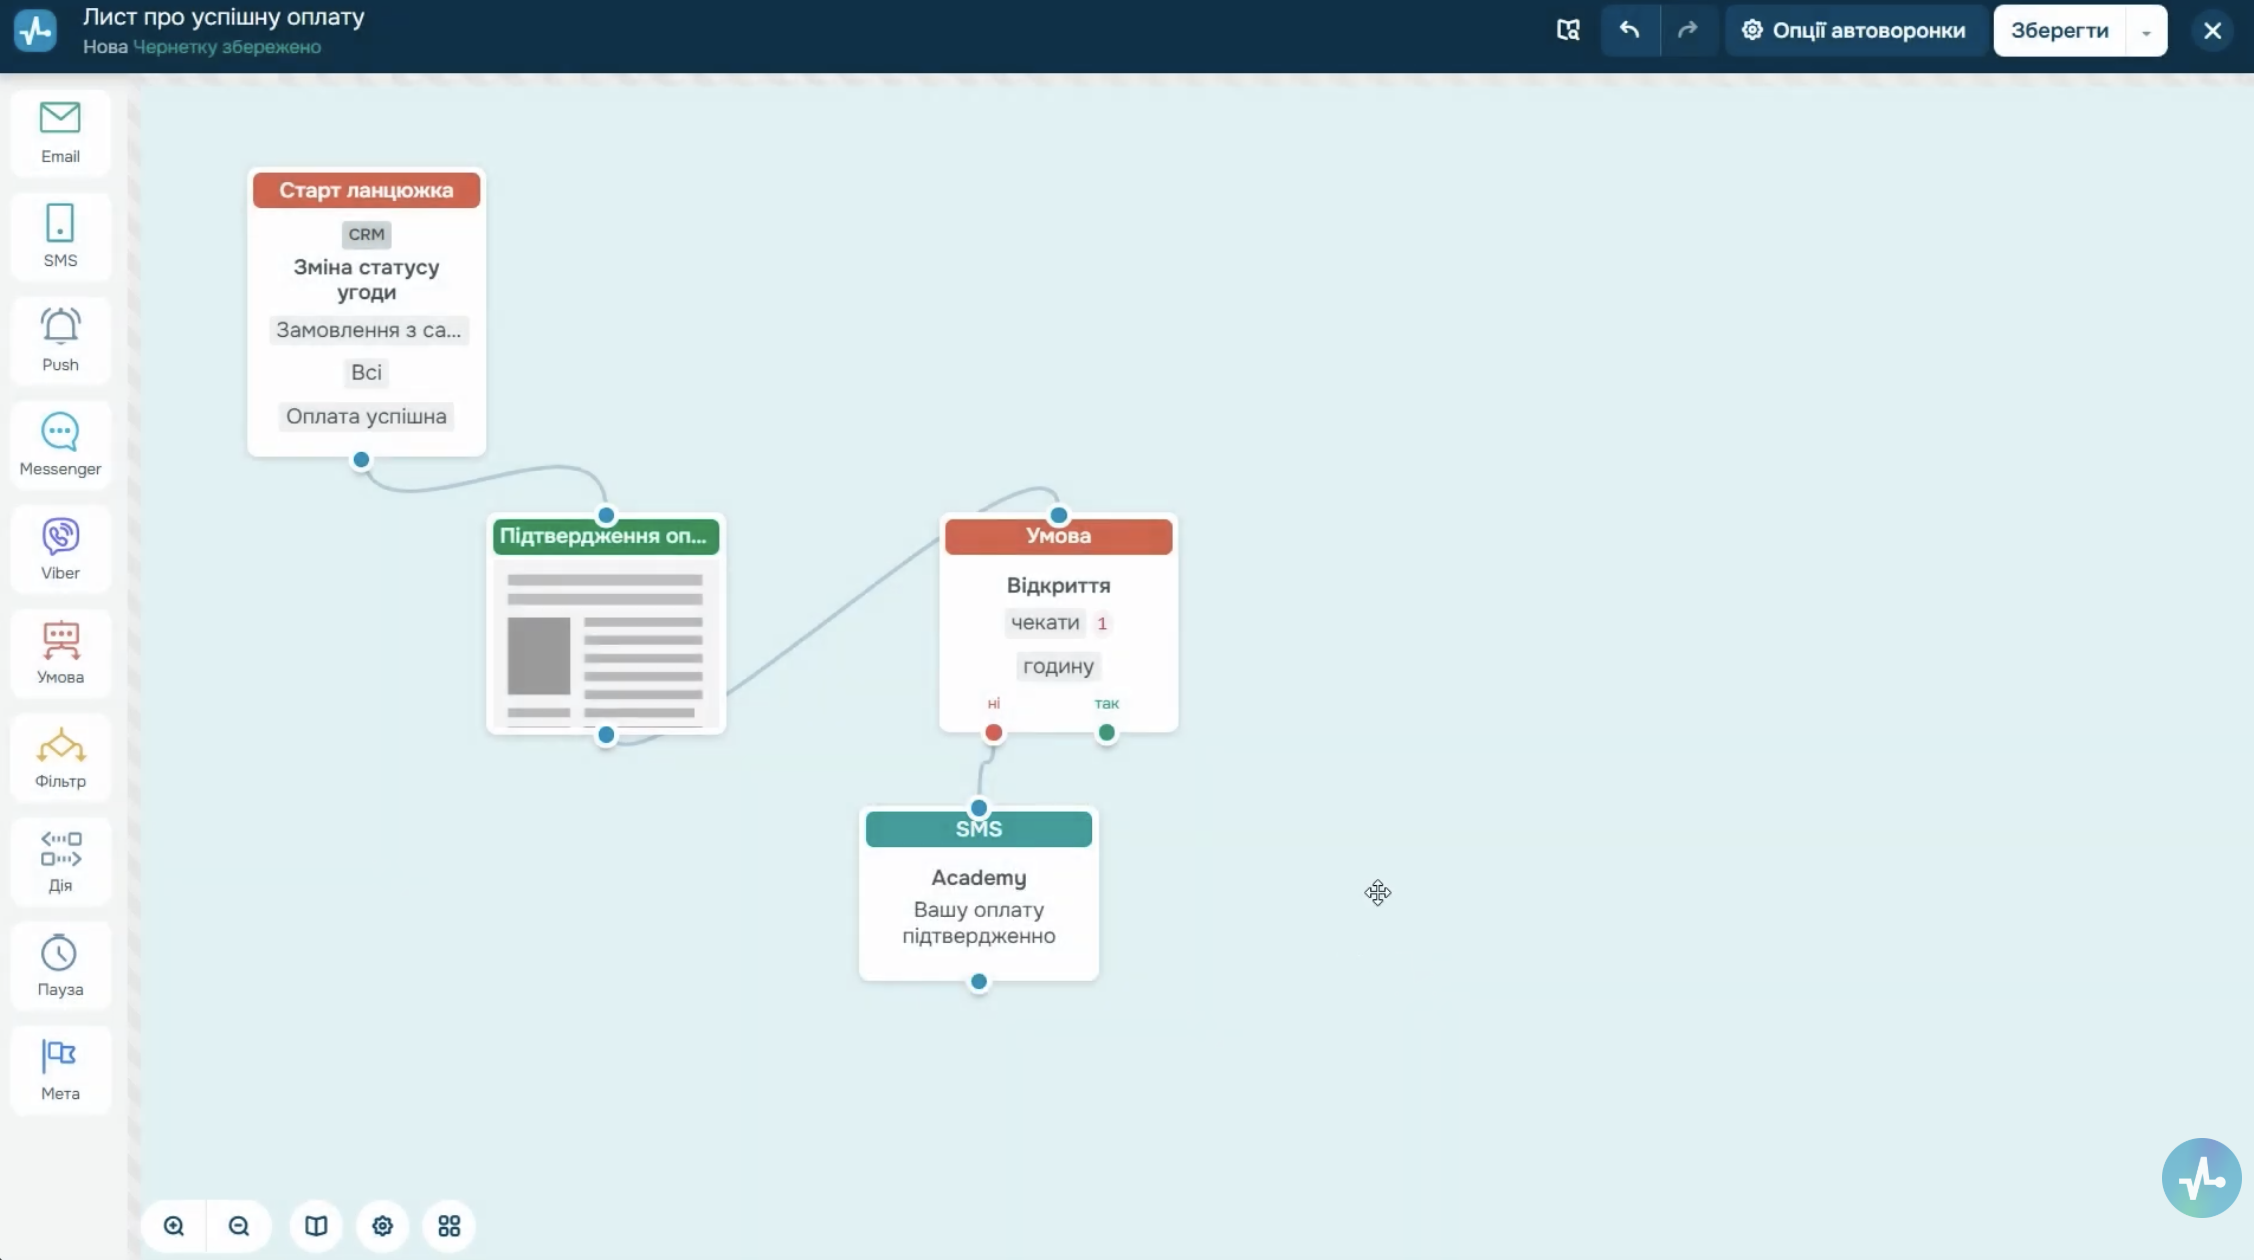
Task: Choose the Push notification block
Action: tap(60, 340)
